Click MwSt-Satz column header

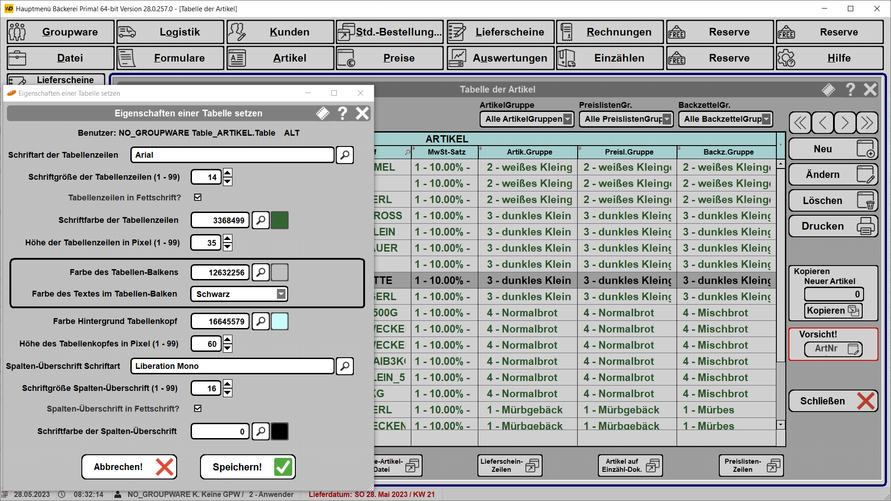pyautogui.click(x=447, y=152)
